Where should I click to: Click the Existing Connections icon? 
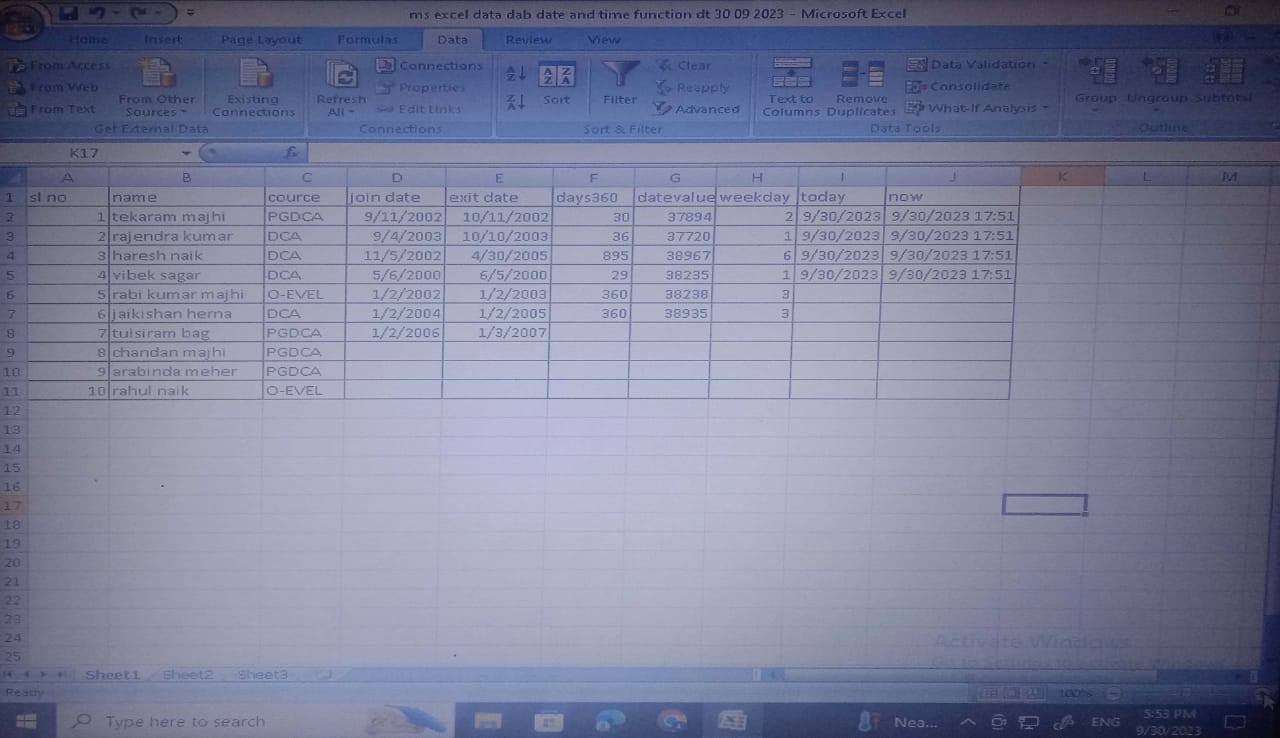(x=254, y=76)
